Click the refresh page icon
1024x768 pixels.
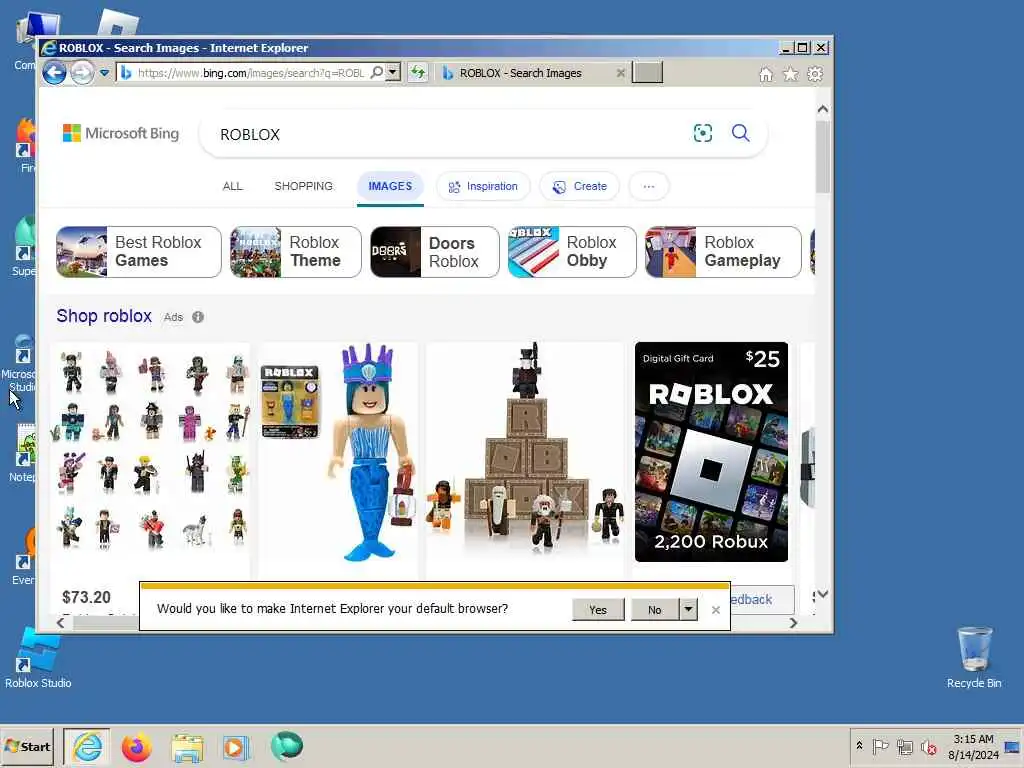tap(417, 72)
